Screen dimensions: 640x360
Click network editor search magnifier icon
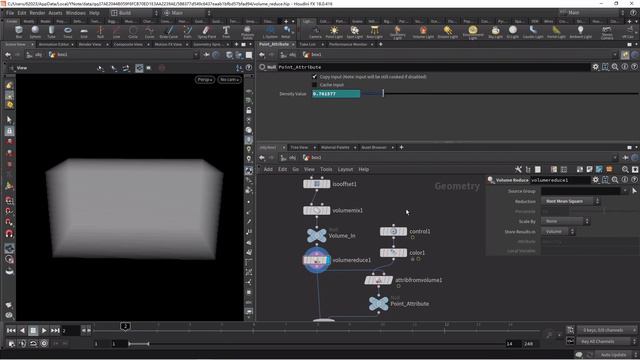625,169
